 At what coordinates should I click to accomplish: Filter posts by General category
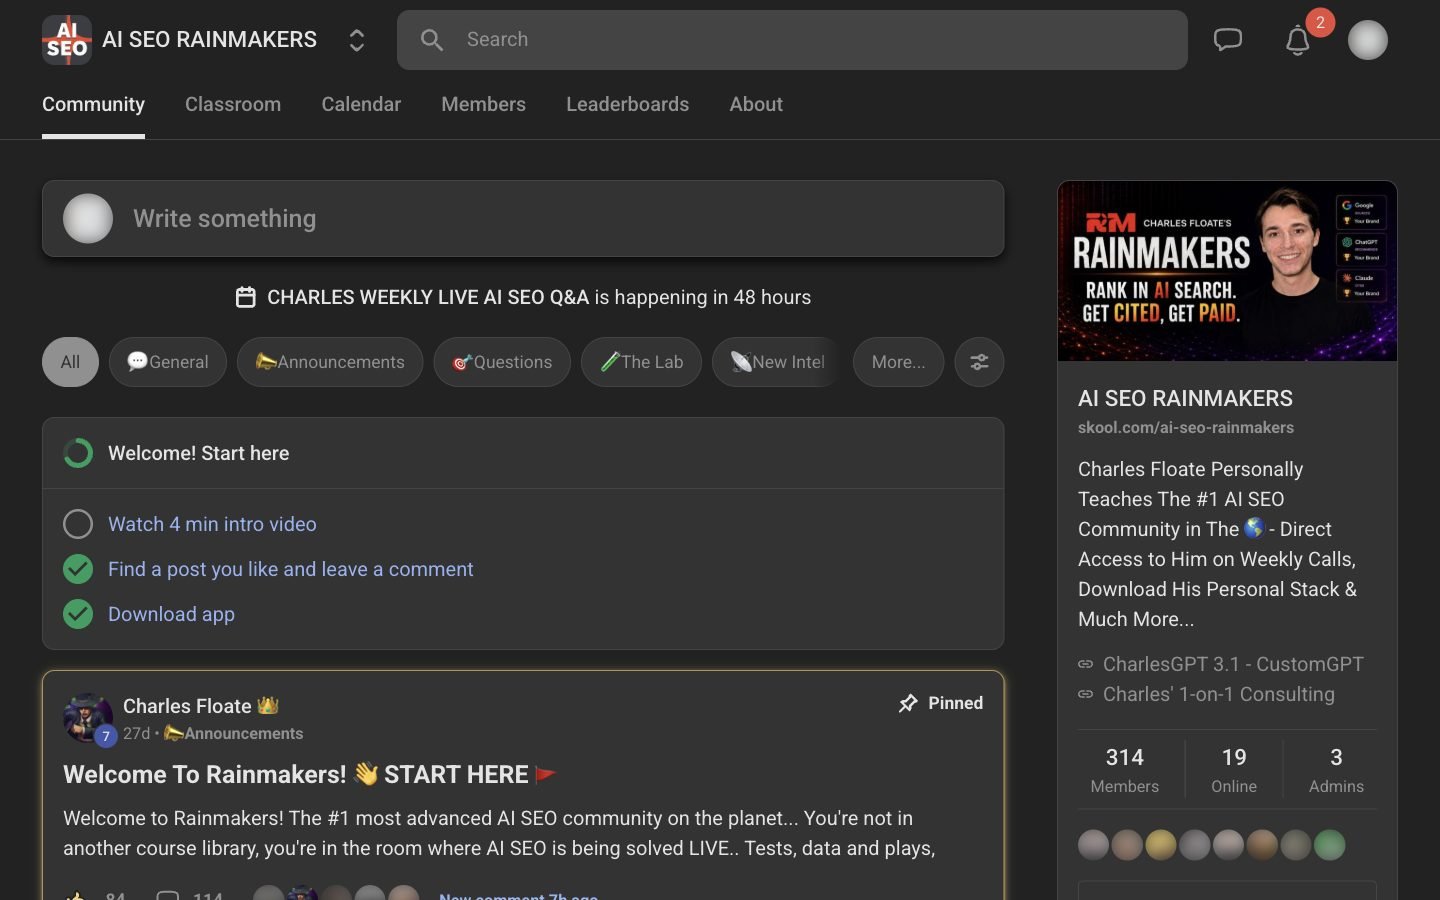click(168, 362)
